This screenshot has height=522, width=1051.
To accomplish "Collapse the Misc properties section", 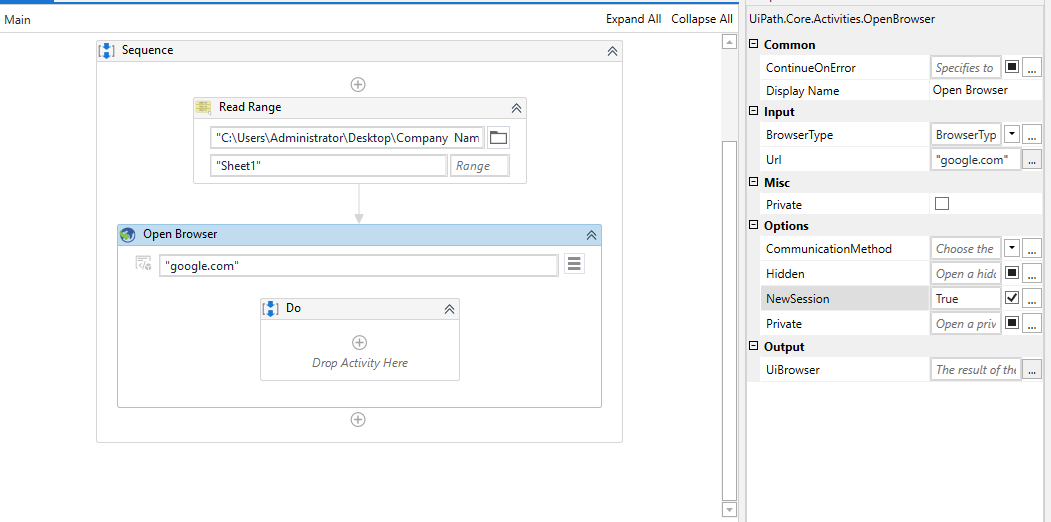I will 754,182.
